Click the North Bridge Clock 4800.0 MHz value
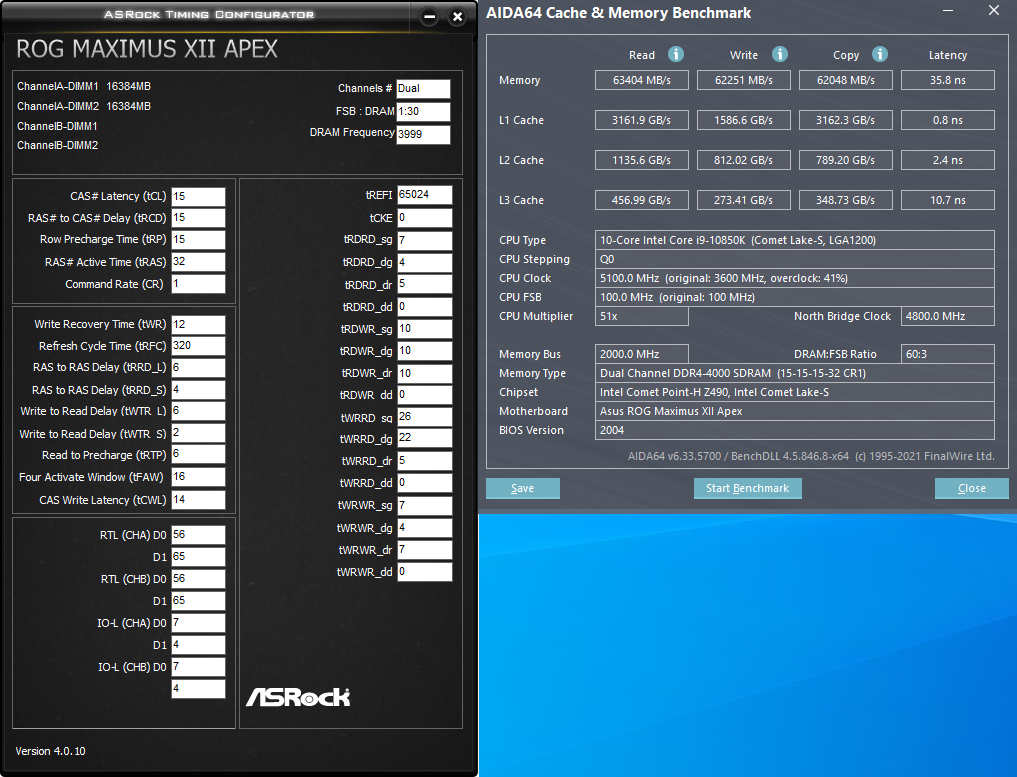The image size is (1017, 777). (x=948, y=317)
